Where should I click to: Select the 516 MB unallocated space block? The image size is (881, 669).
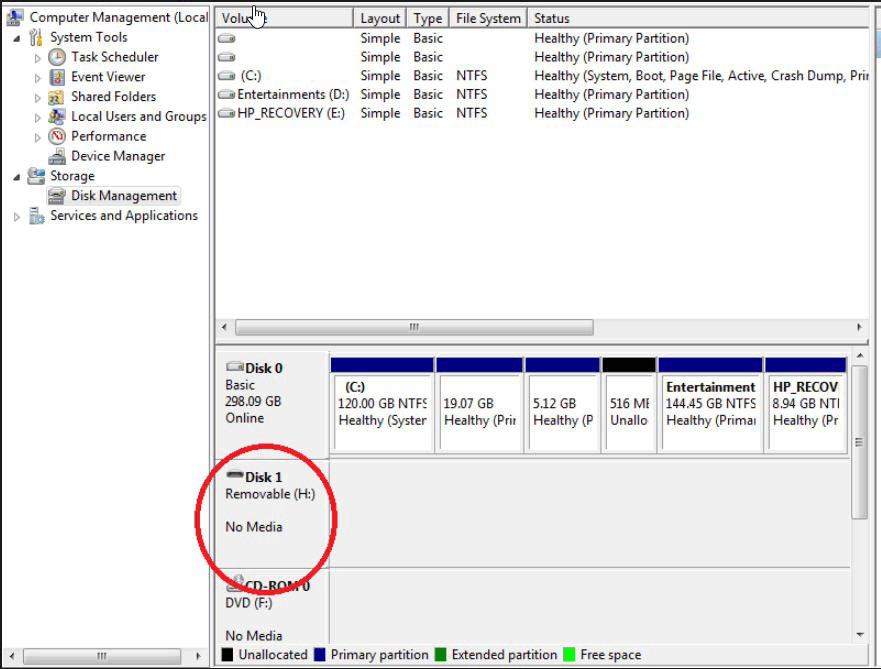click(x=629, y=404)
